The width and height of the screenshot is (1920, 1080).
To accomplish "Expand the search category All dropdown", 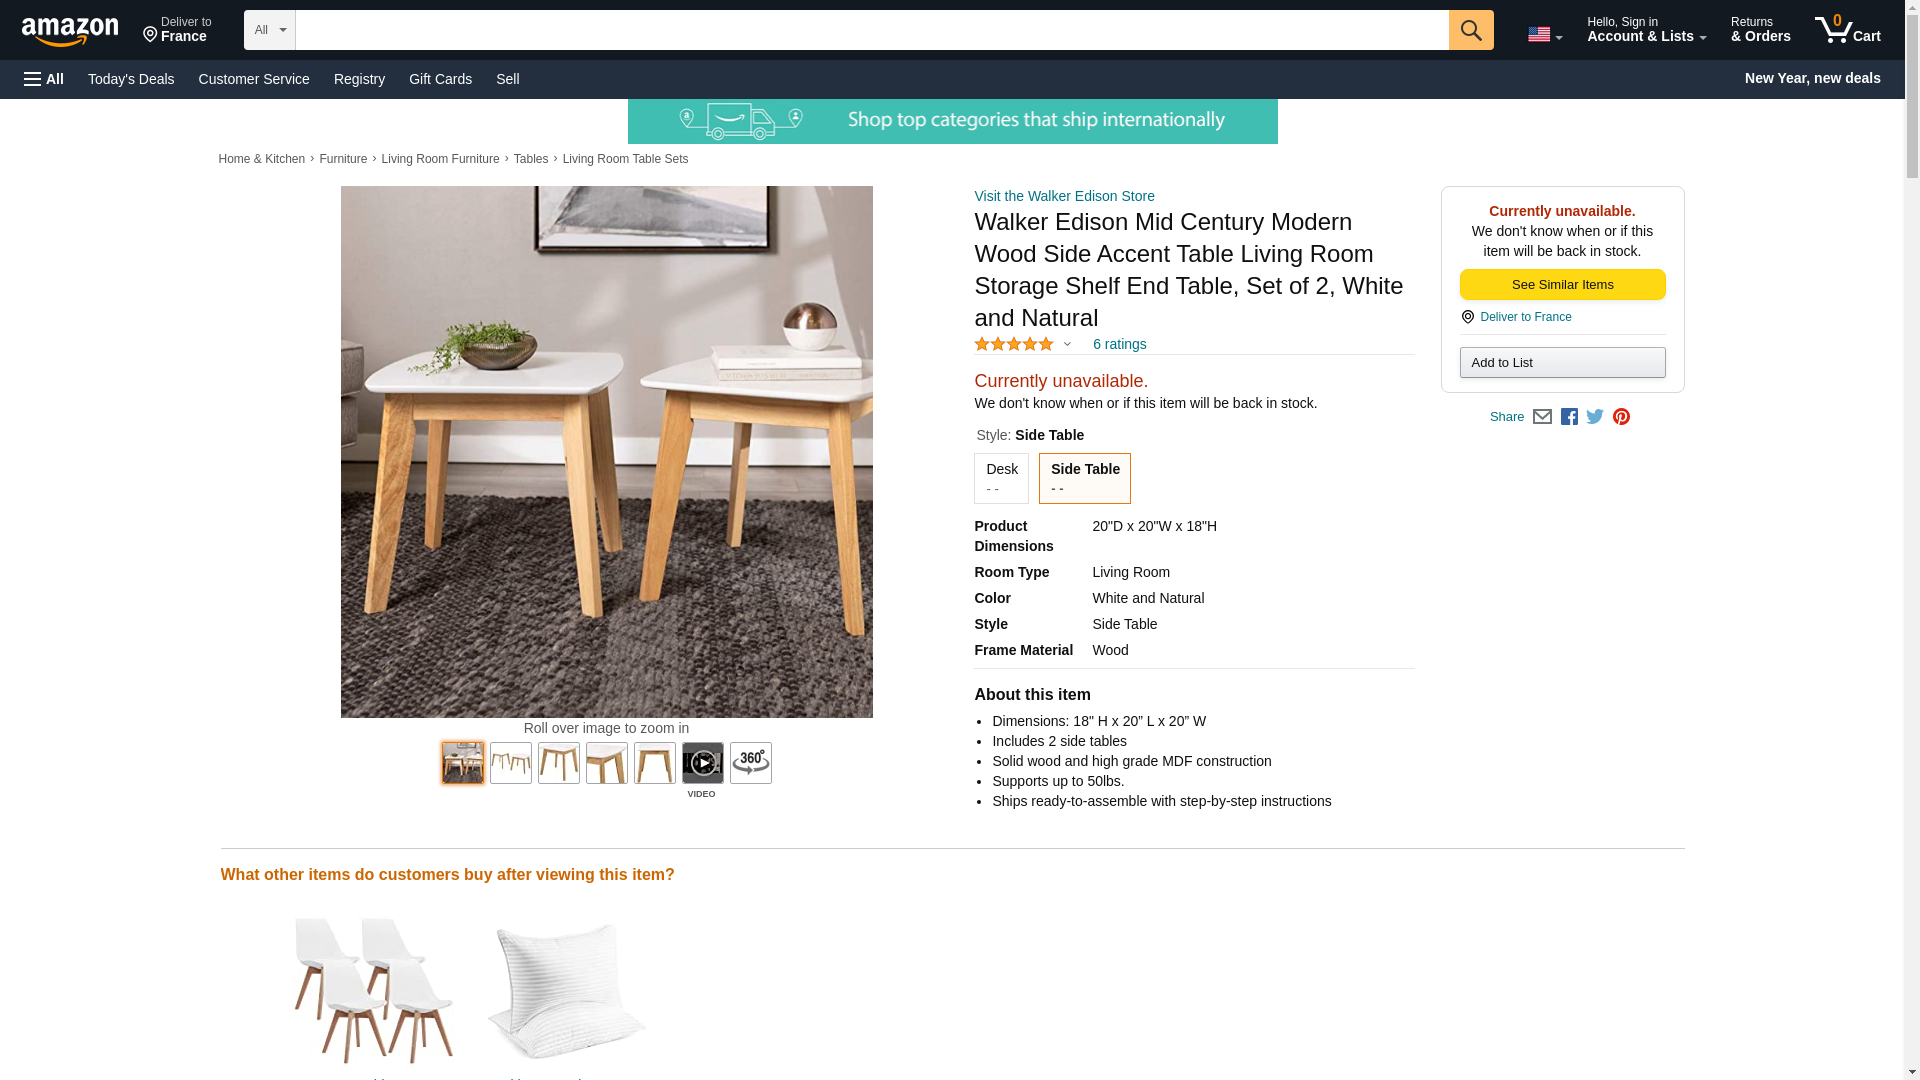I will click(269, 30).
